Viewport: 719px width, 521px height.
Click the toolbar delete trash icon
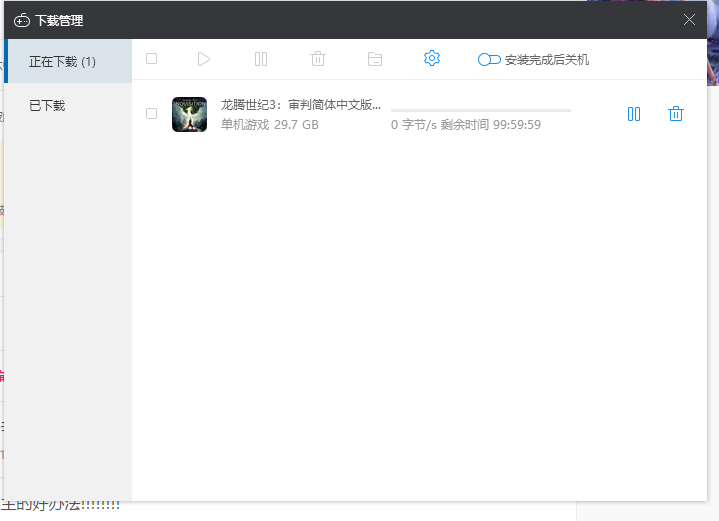point(318,59)
